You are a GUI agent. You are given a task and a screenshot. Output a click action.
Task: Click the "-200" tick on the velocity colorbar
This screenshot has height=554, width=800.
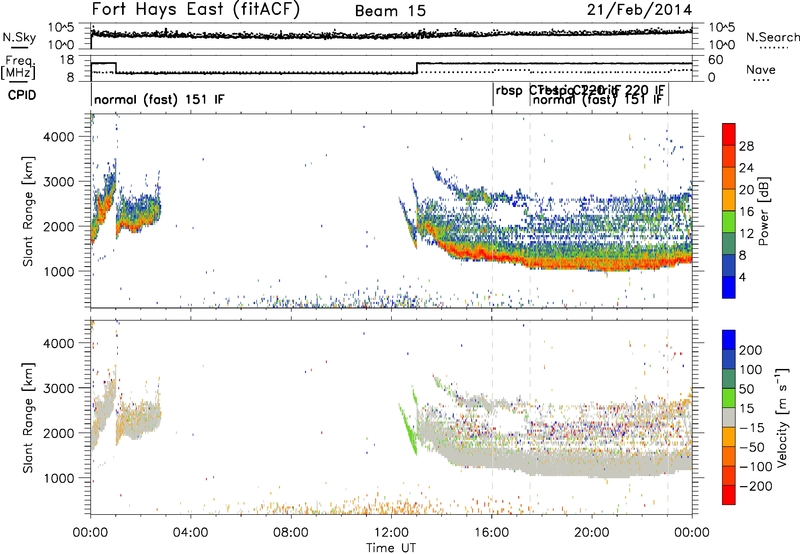click(x=756, y=486)
